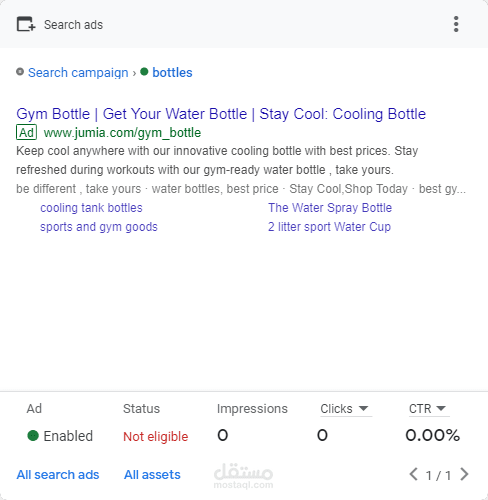The image size is (488, 500).
Task: Open the three-dot more options menu
Action: click(x=456, y=24)
